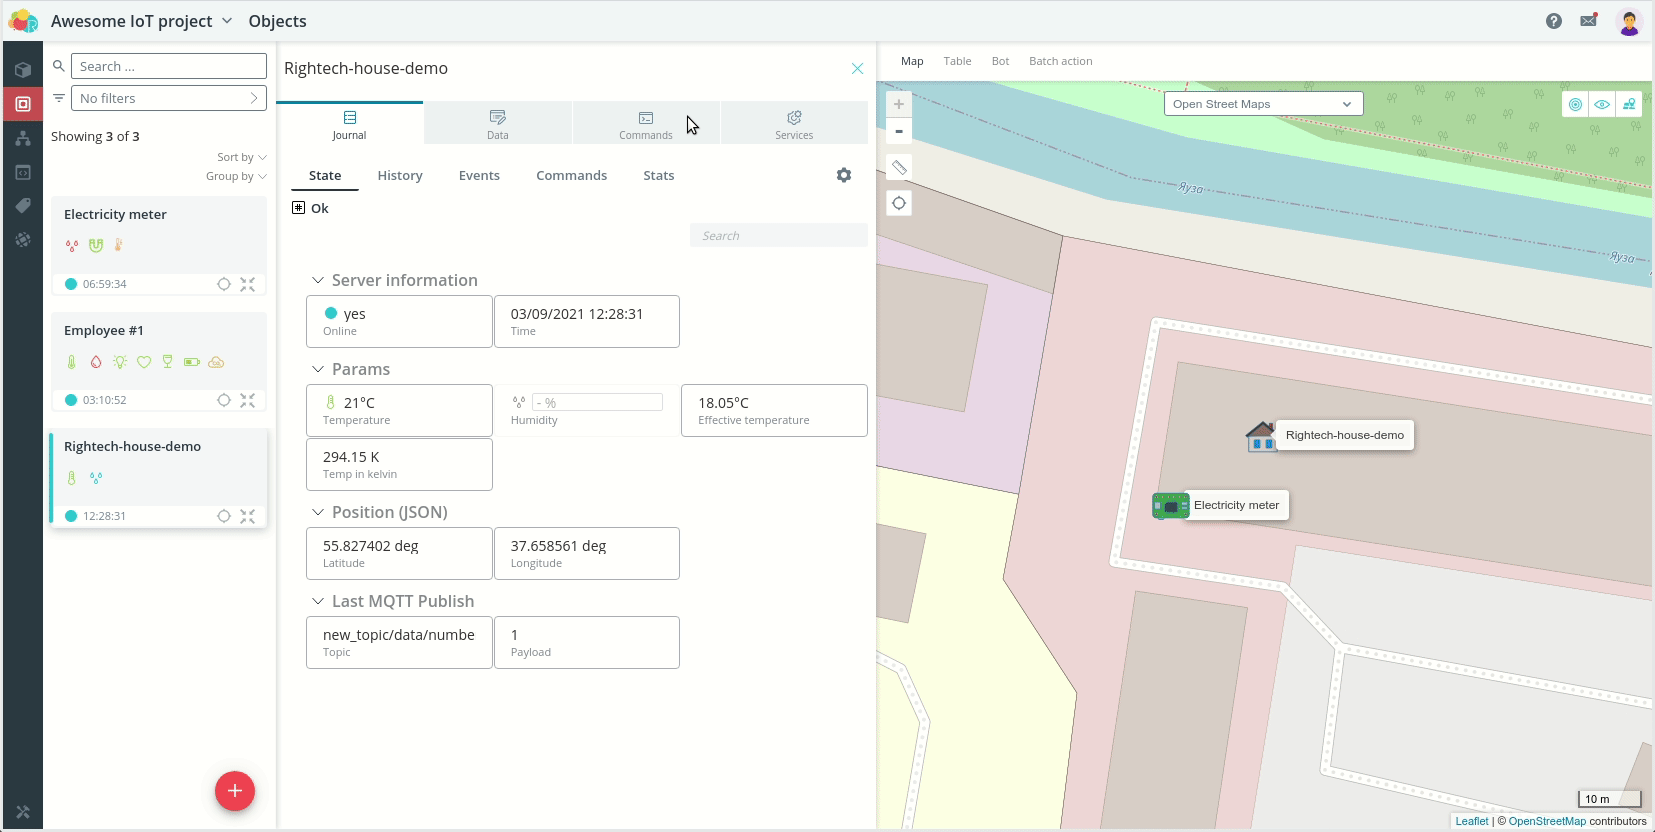Collapse the Last MQTT Publish section

coord(318,602)
